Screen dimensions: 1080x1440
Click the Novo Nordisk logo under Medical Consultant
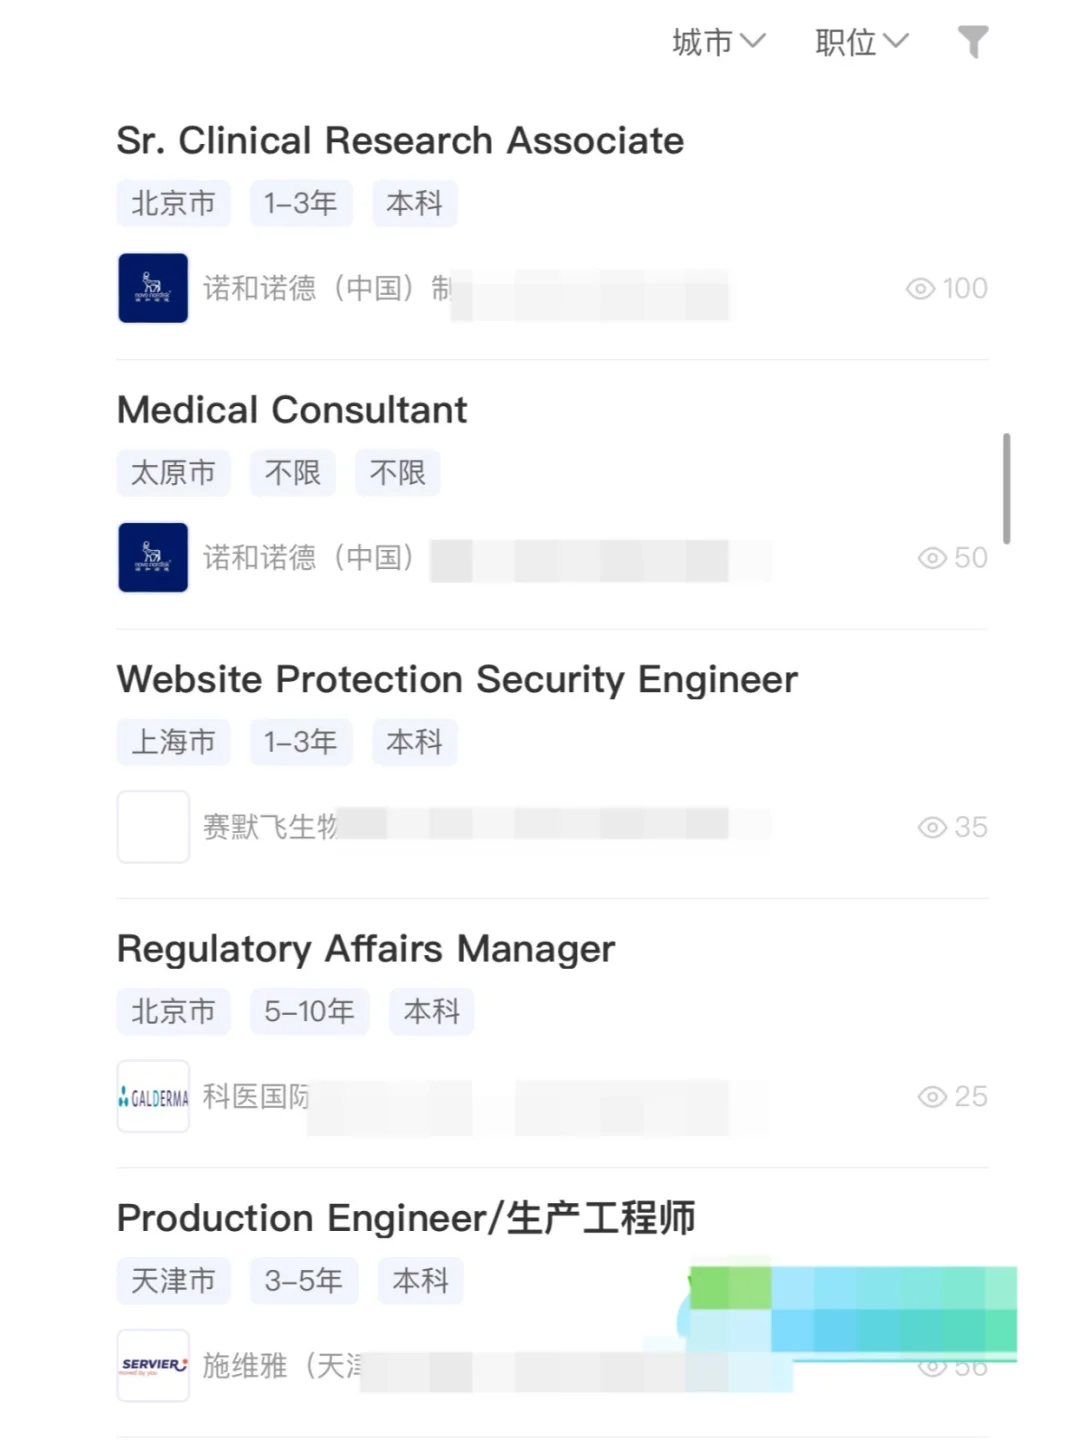[153, 557]
